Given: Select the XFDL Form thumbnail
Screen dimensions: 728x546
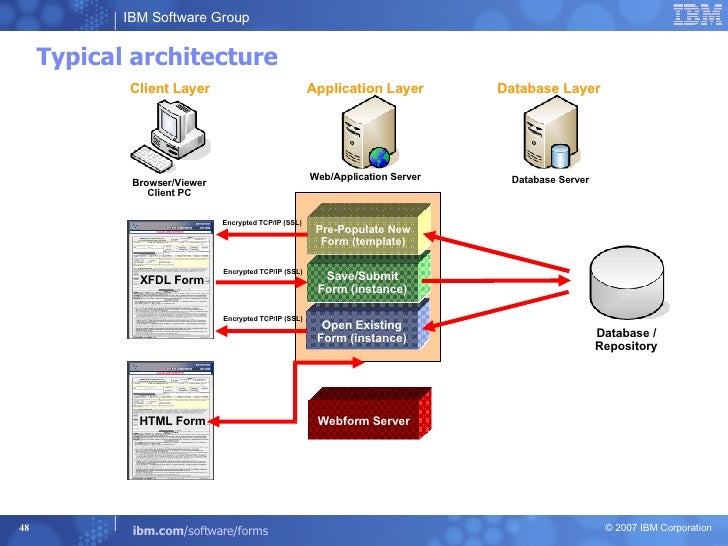Looking at the screenshot, I should 170,280.
